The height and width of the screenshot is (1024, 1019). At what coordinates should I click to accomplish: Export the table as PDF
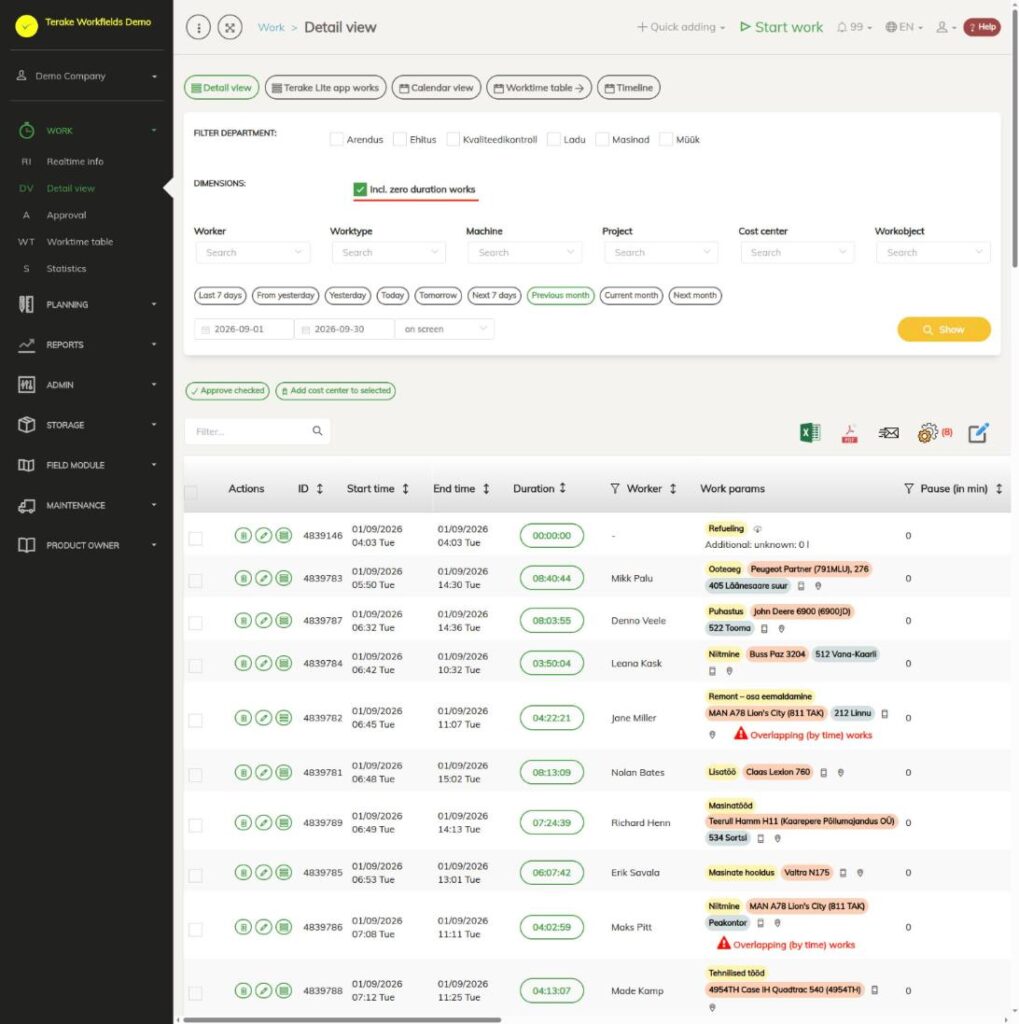point(849,432)
